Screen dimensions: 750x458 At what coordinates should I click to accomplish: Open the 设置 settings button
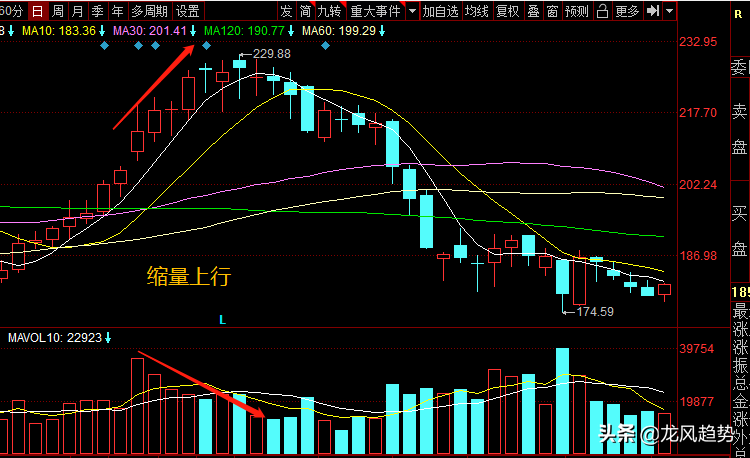pos(188,11)
